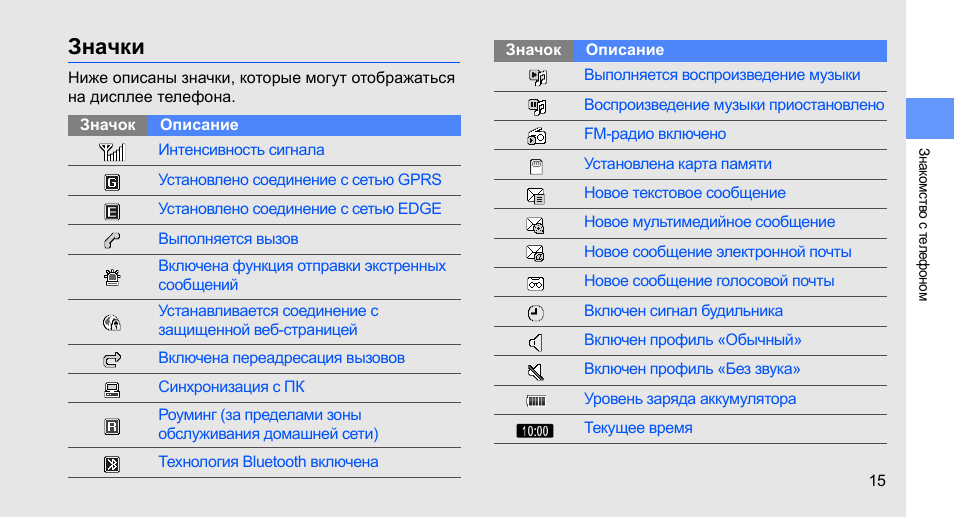Viewport: 955px width, 517px height.
Task: Click "Включен профиль «Без звука»" text
Action: click(x=692, y=369)
